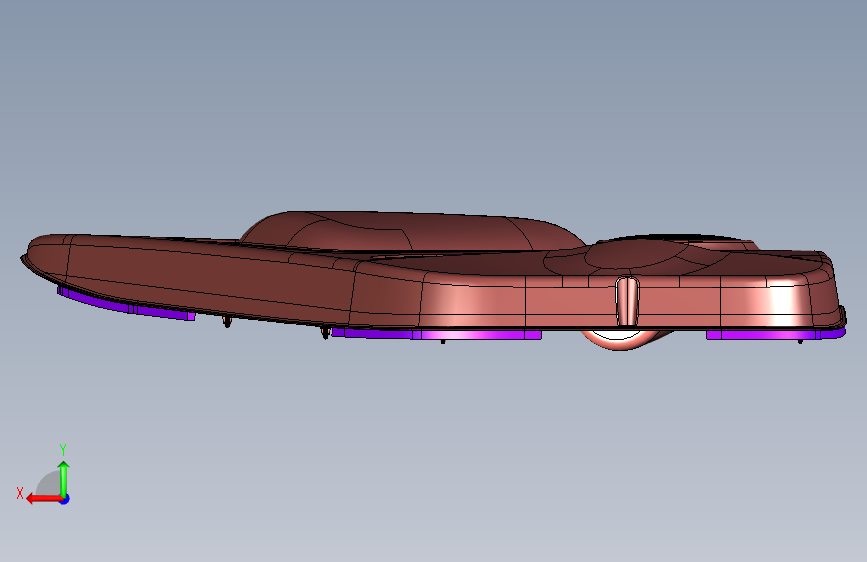The height and width of the screenshot is (562, 867).
Task: Select the purple pad at the model's right end
Action: 775,334
